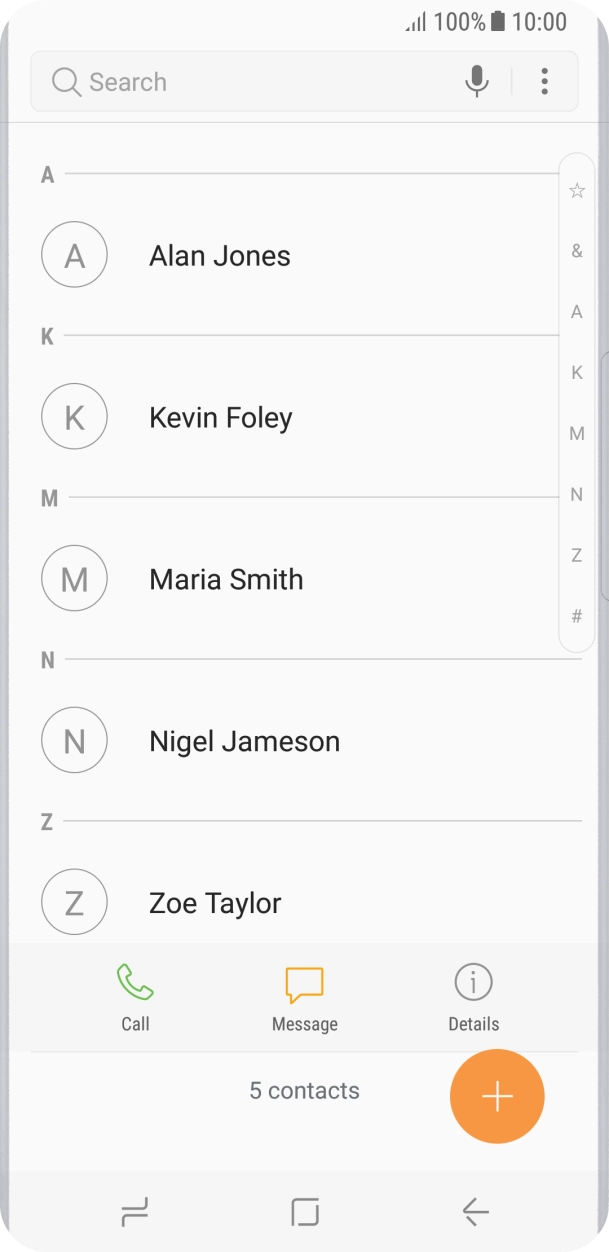The width and height of the screenshot is (609, 1252).
Task: Jump to letter Z in index scrollbar
Action: (577, 555)
